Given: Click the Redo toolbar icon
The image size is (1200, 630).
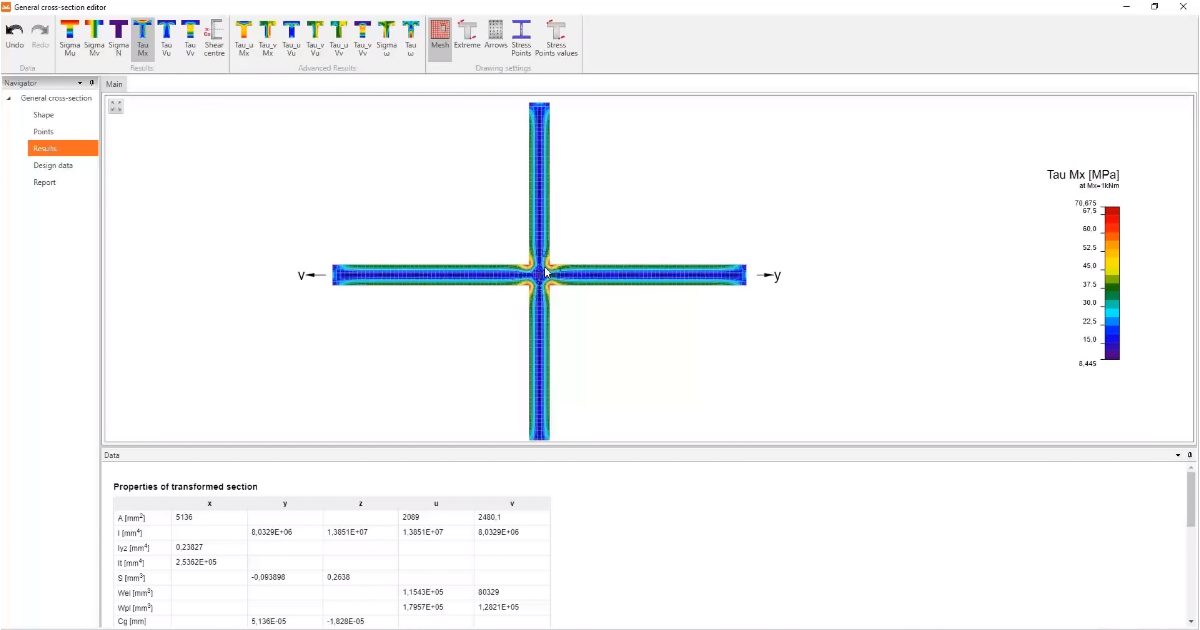Looking at the screenshot, I should tap(40, 35).
